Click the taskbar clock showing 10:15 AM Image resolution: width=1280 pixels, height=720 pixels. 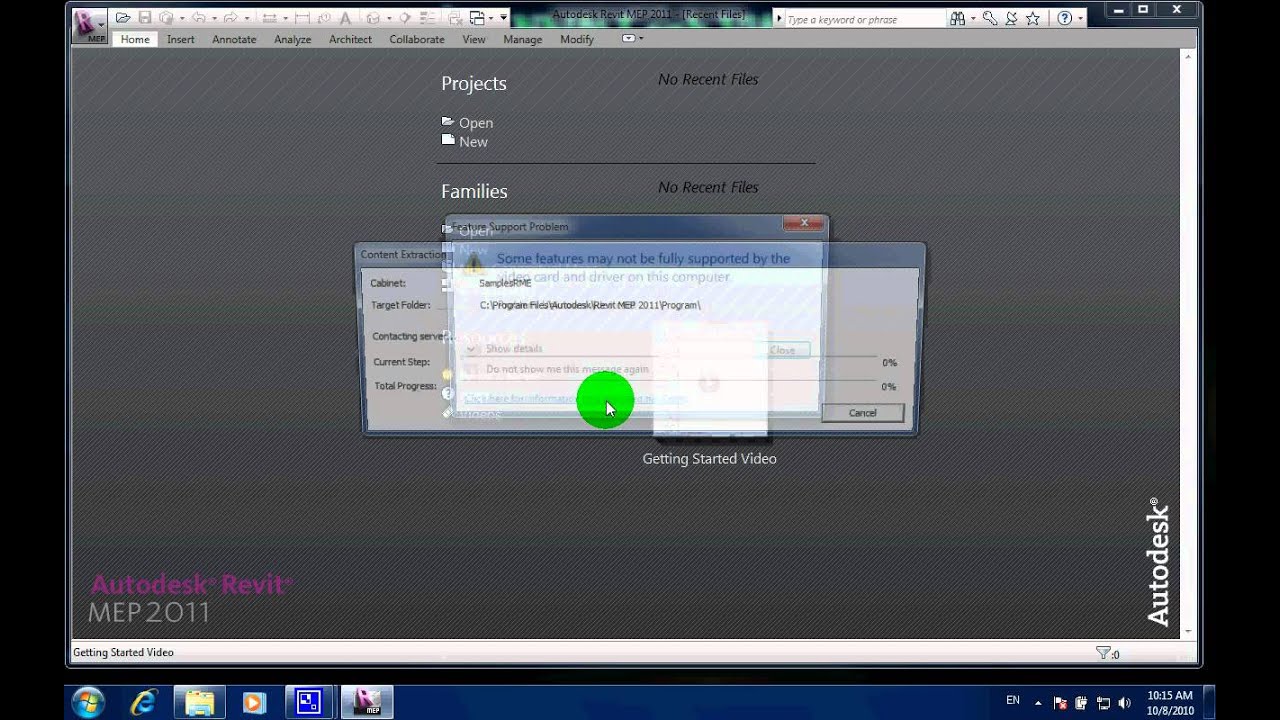[1169, 702]
